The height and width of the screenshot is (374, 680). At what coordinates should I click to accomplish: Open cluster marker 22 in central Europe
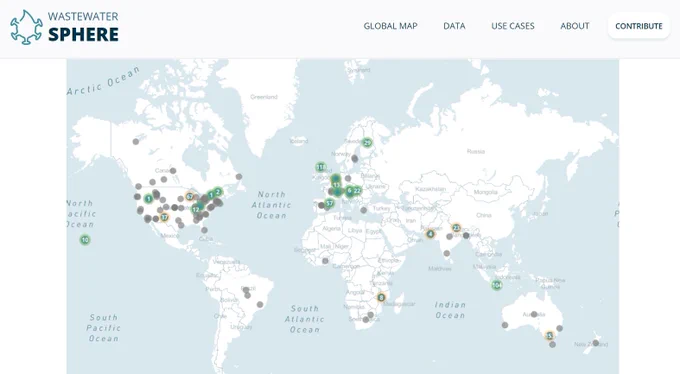point(357,190)
